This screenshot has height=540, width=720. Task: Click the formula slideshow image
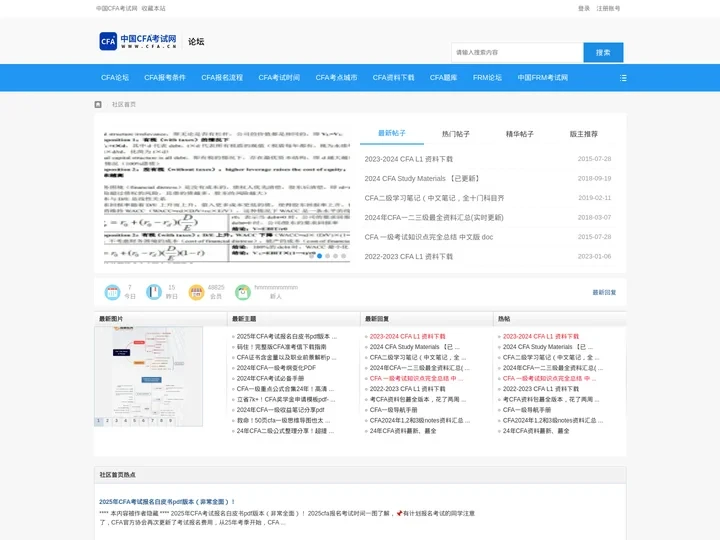pos(227,195)
